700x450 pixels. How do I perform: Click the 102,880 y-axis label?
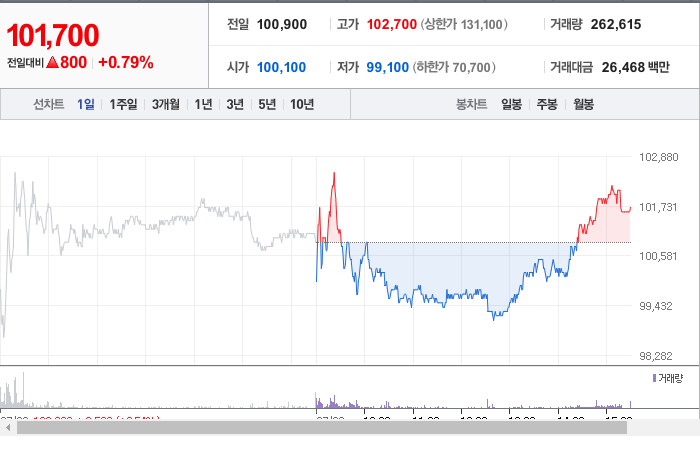tap(658, 157)
